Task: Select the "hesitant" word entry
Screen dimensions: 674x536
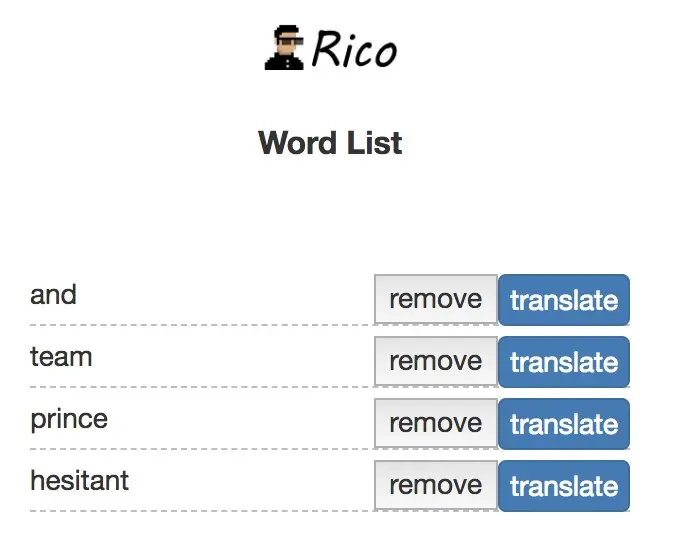Action: click(x=79, y=481)
